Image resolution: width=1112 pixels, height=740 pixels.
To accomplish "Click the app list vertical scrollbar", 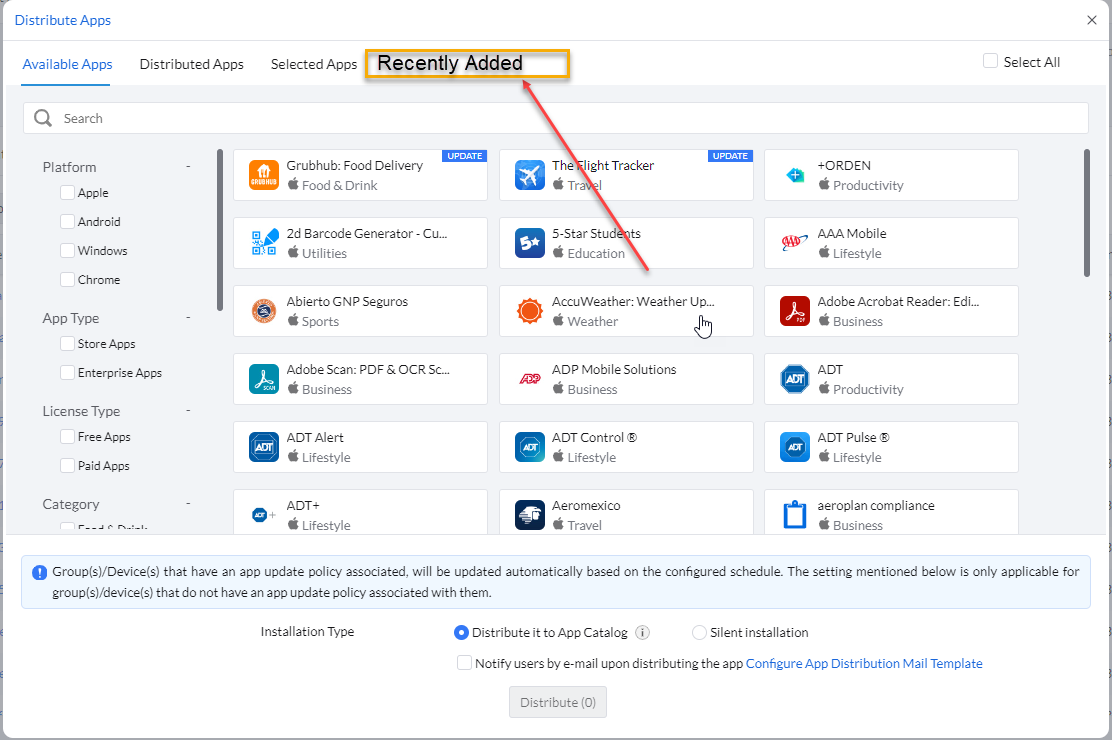I will [x=1086, y=213].
